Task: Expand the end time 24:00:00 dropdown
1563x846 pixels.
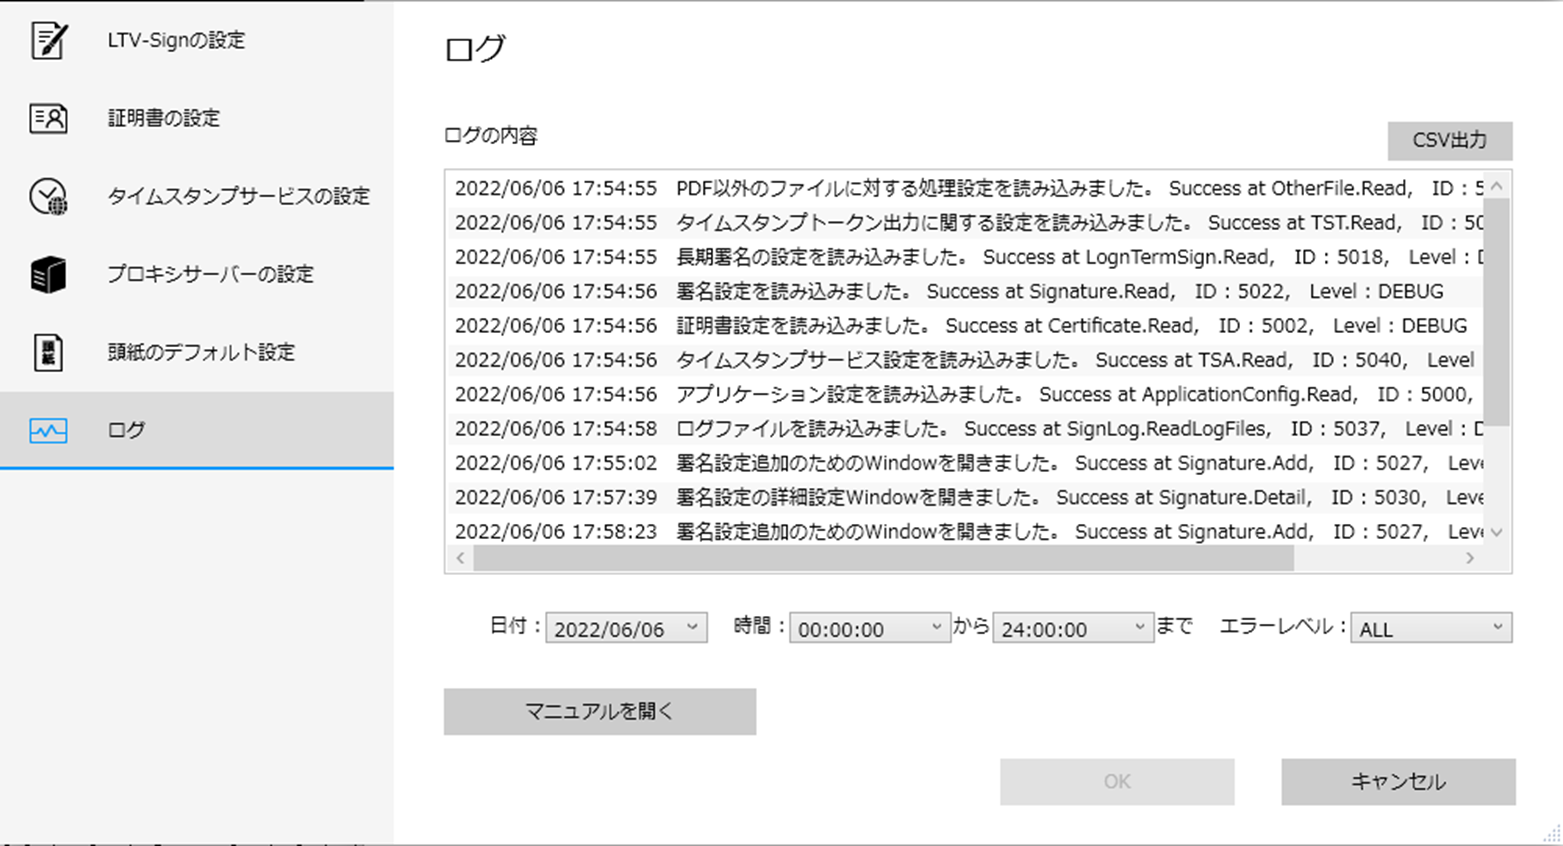Action: (x=1072, y=628)
